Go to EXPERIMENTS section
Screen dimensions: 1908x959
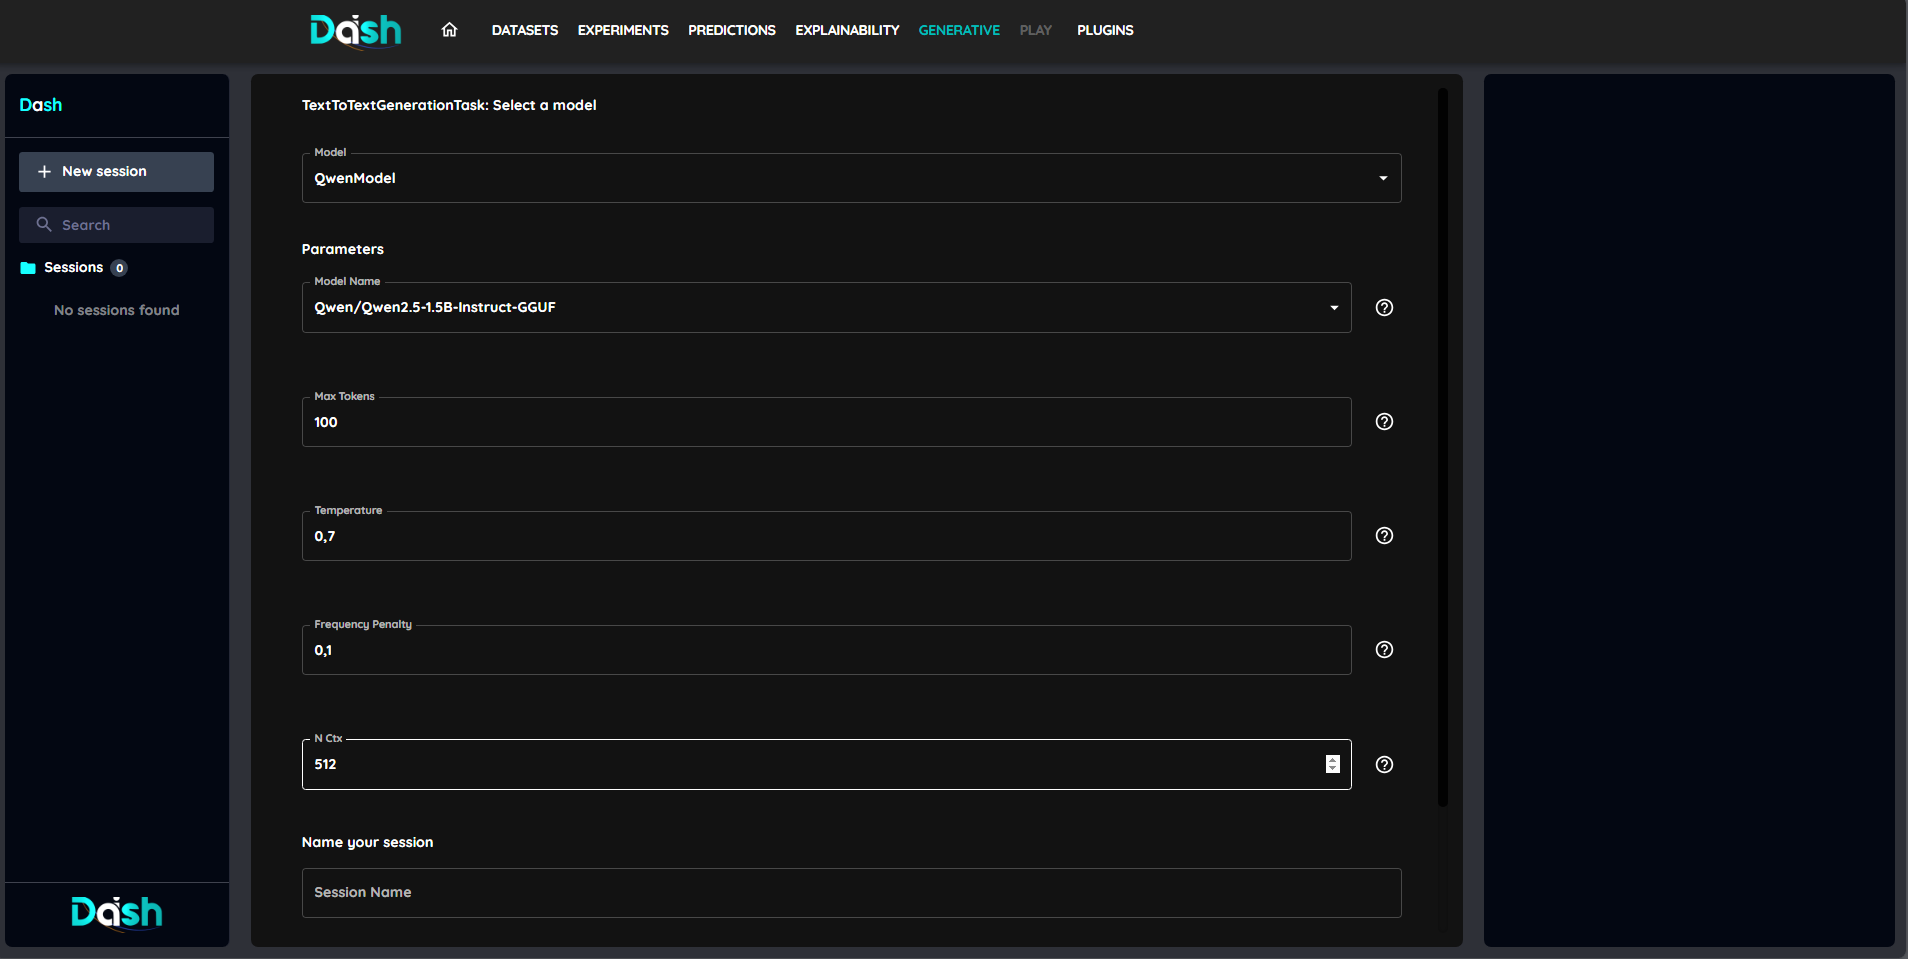623,30
